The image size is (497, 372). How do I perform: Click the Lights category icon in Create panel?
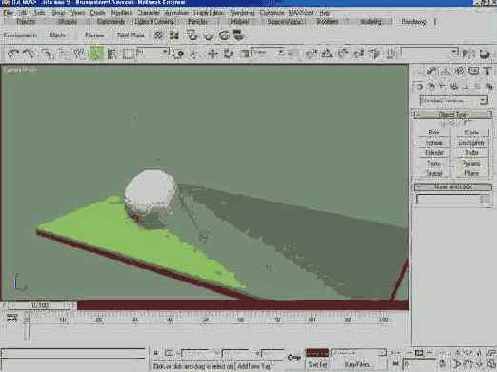(443, 87)
